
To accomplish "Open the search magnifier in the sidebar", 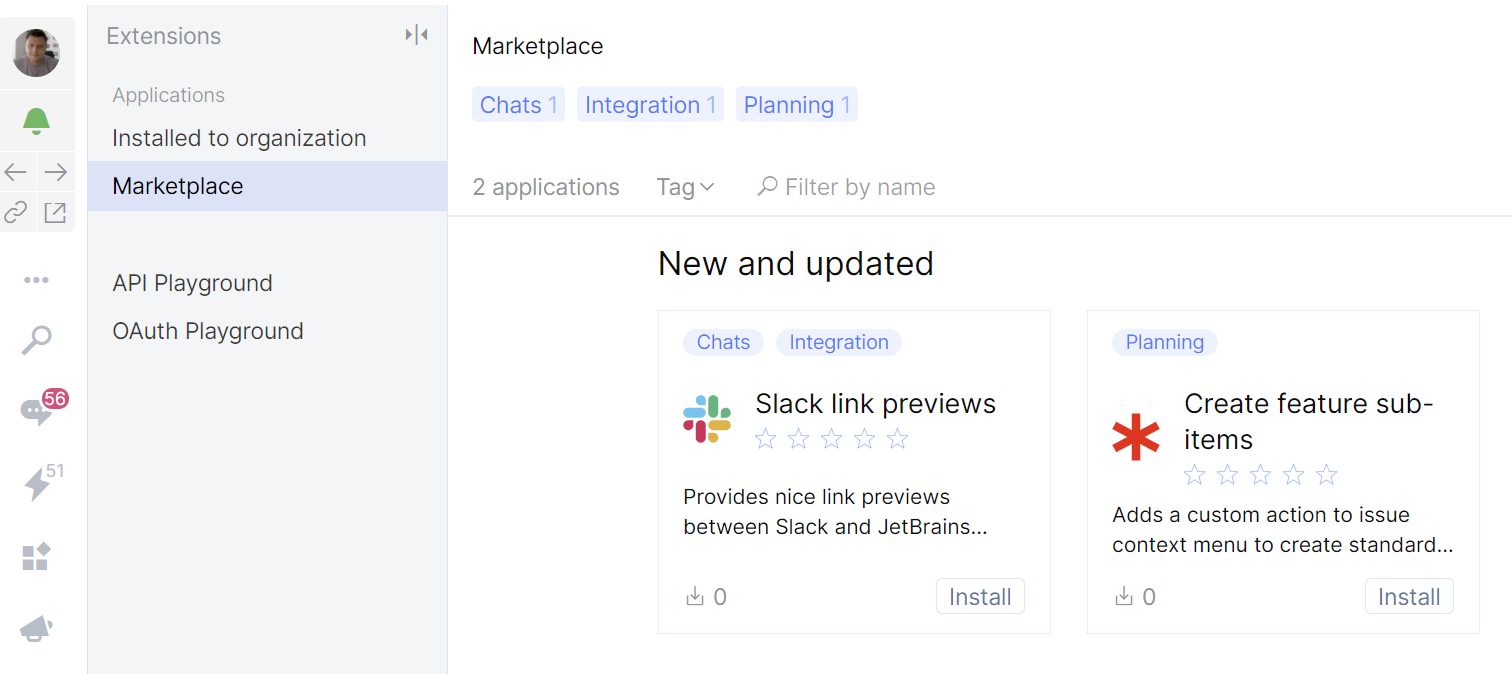I will (37, 340).
